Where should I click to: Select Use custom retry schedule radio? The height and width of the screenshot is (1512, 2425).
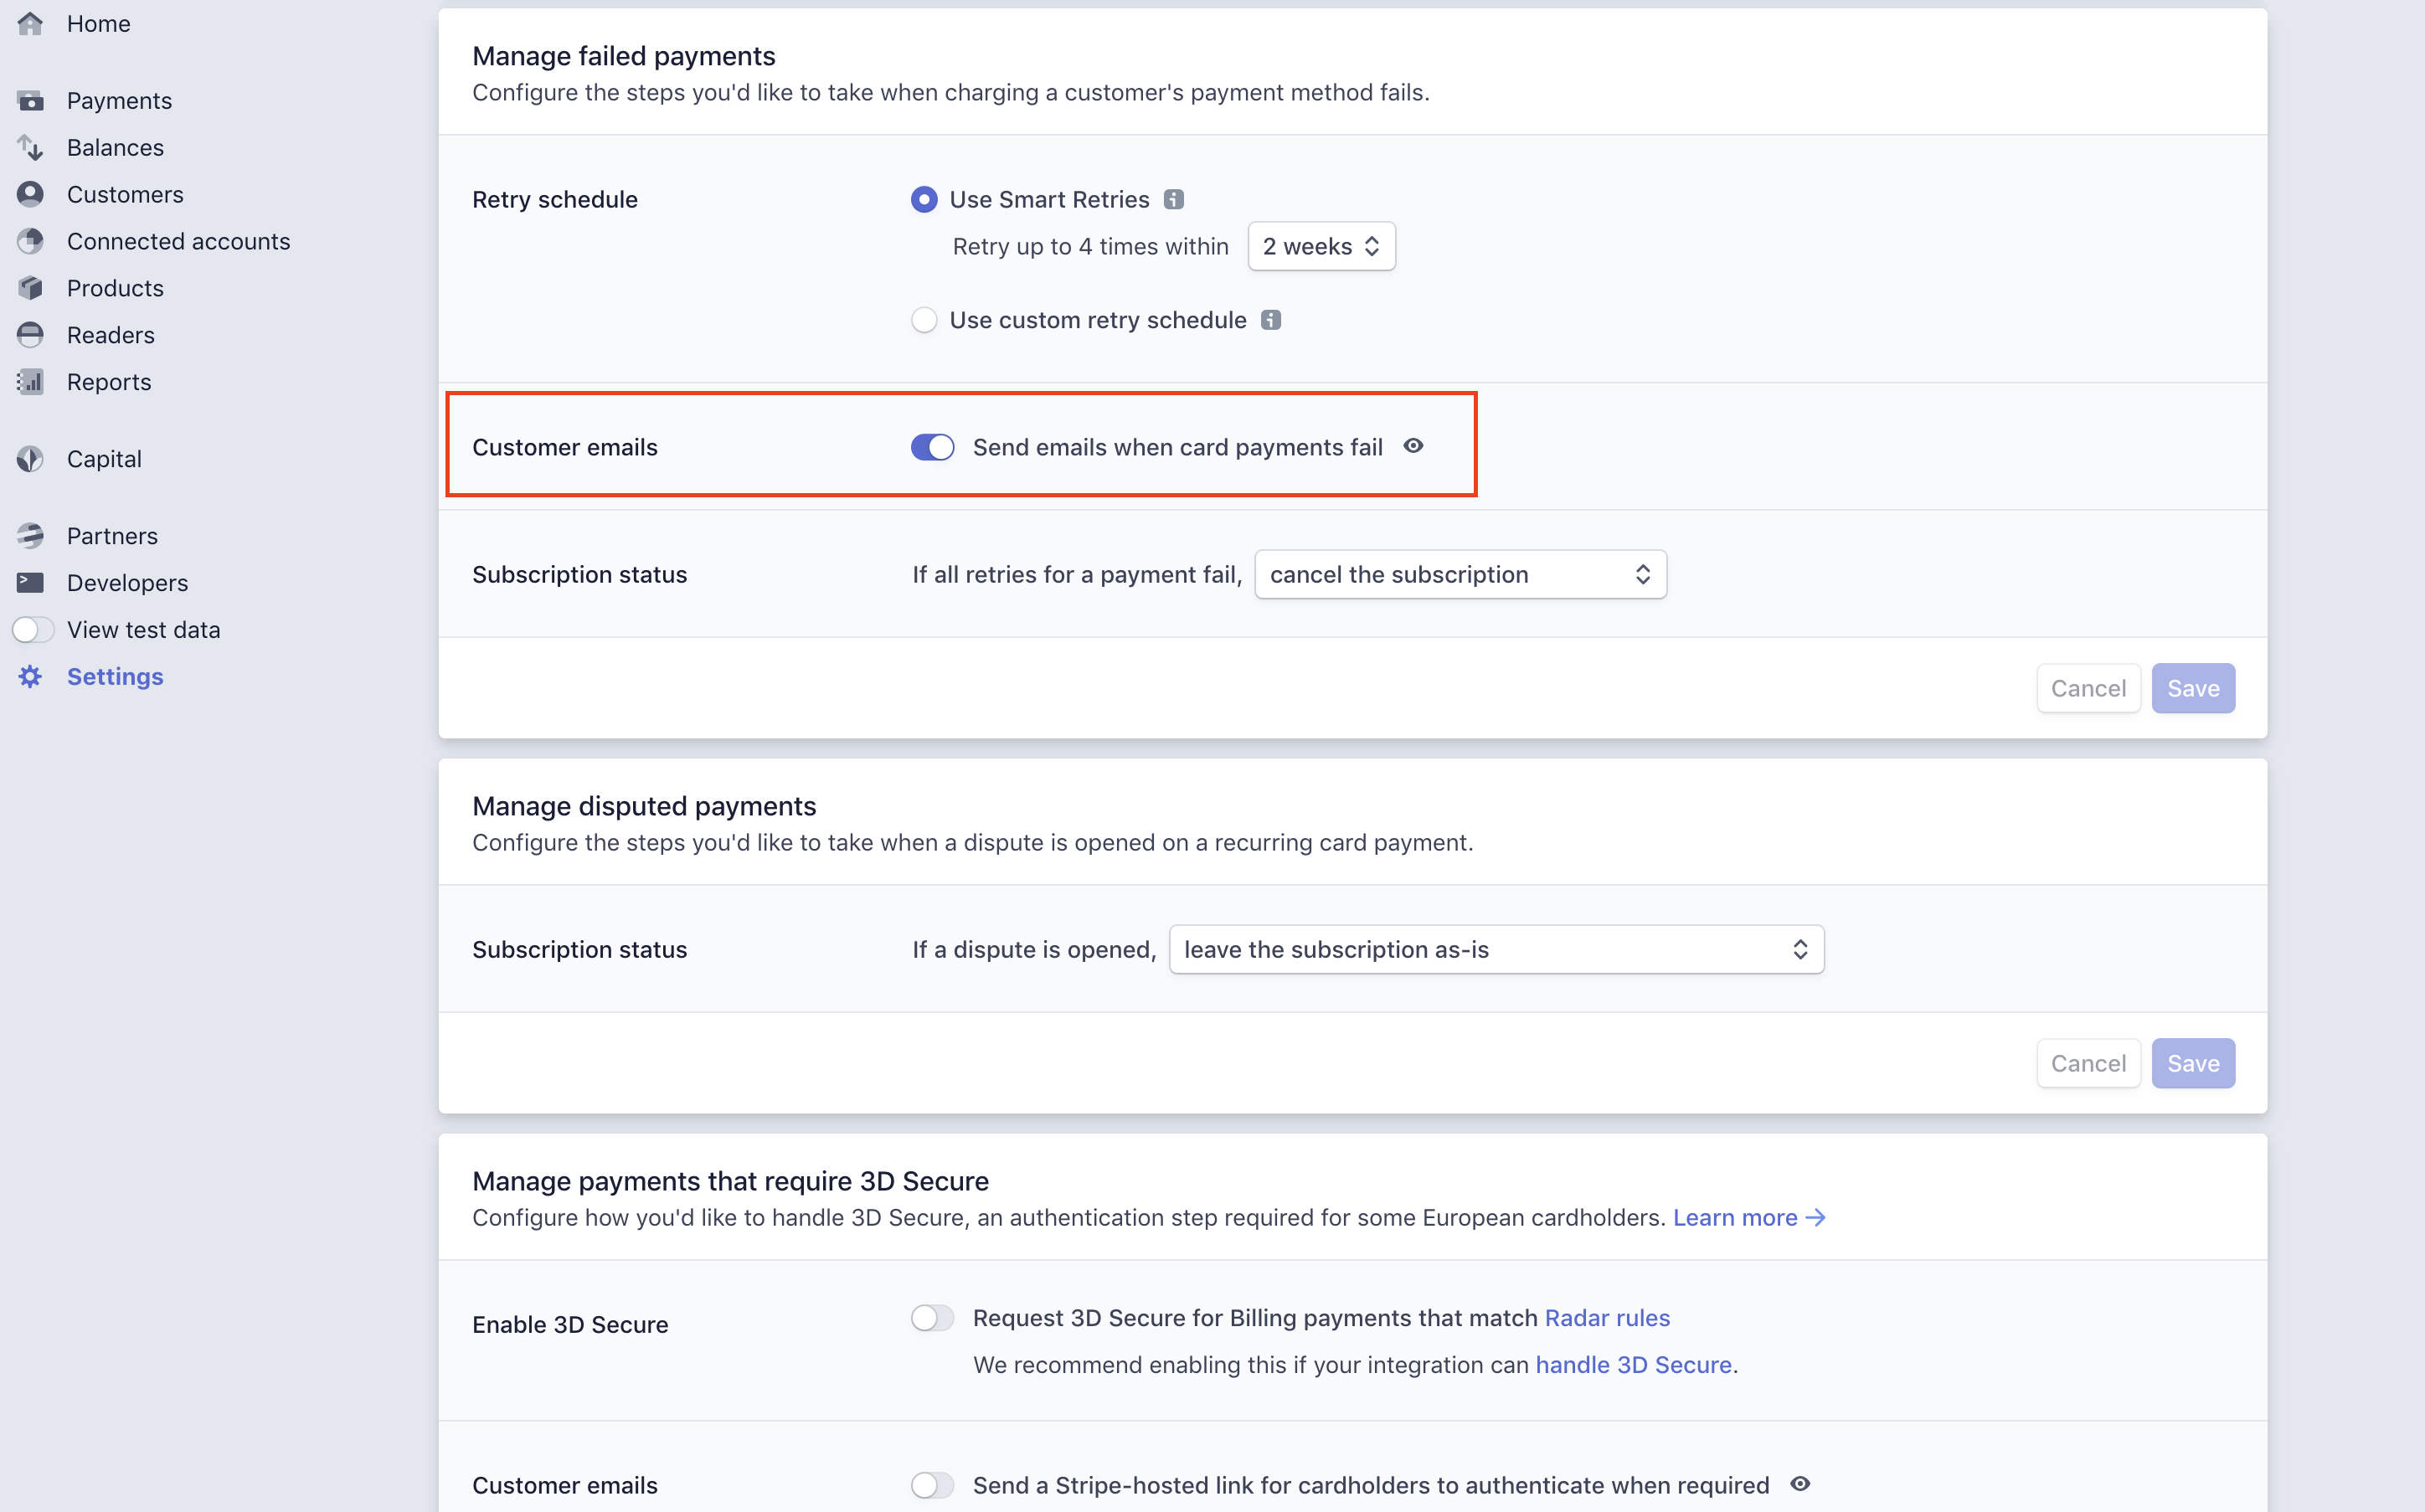[x=924, y=320]
